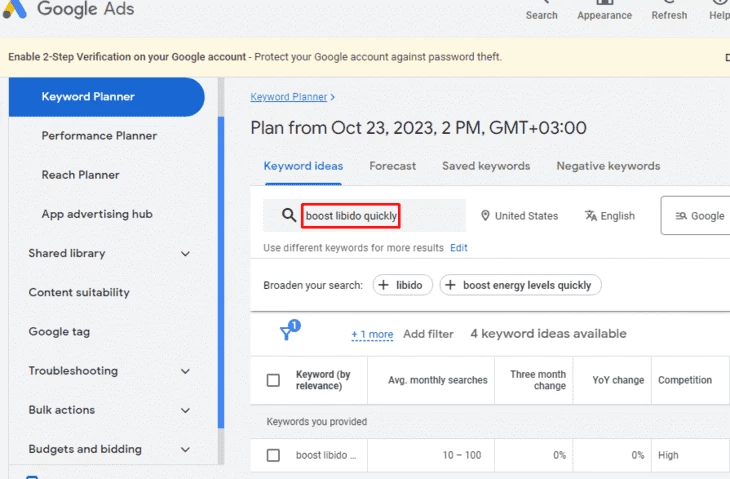This screenshot has height=479, width=730.
Task: Click the Google Ads logo icon
Action: (x=14, y=9)
